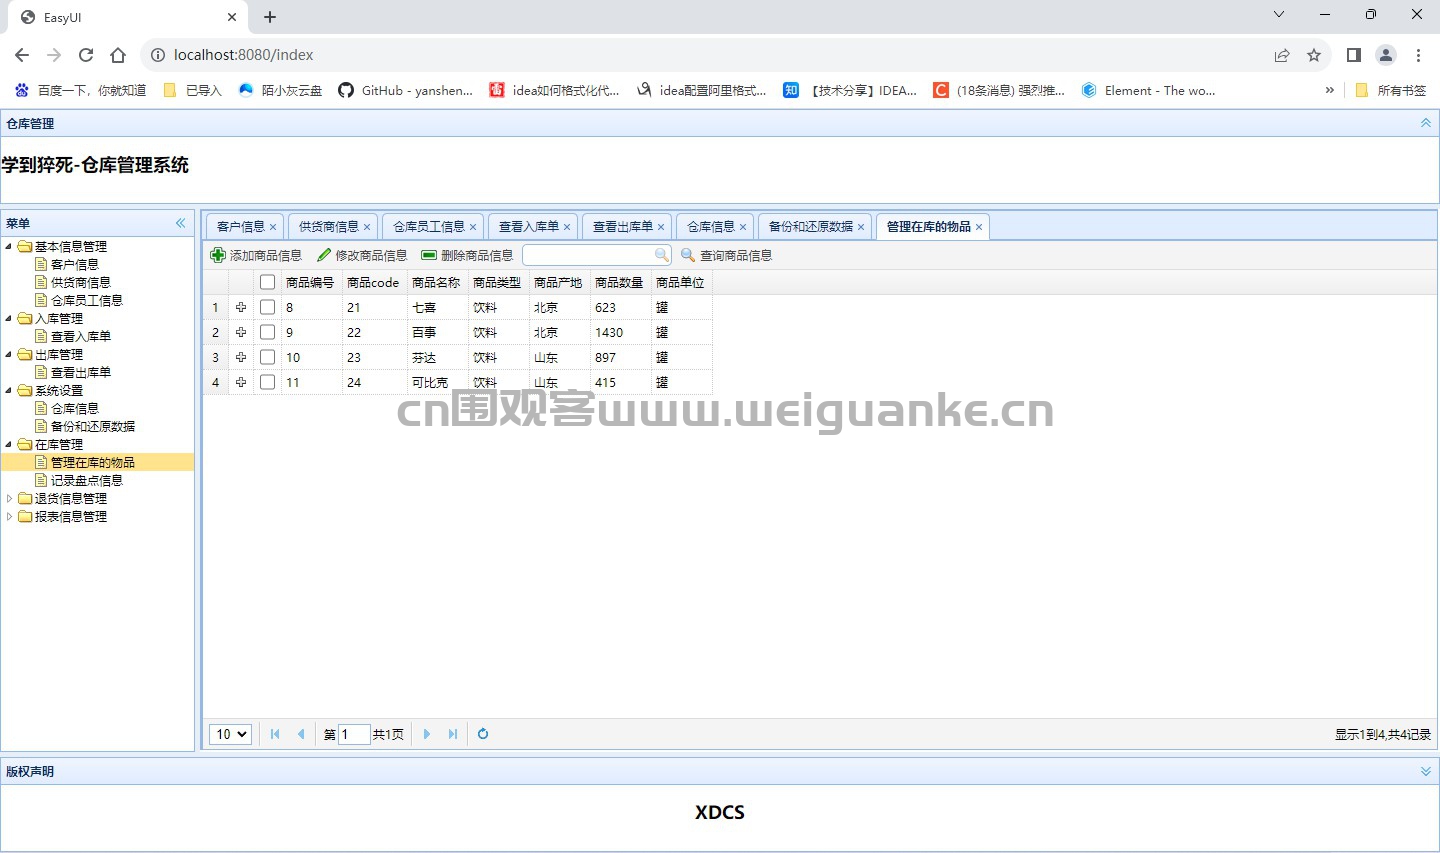The image size is (1440, 853).
Task: Click the pencil edit product info icon
Action: (x=324, y=255)
